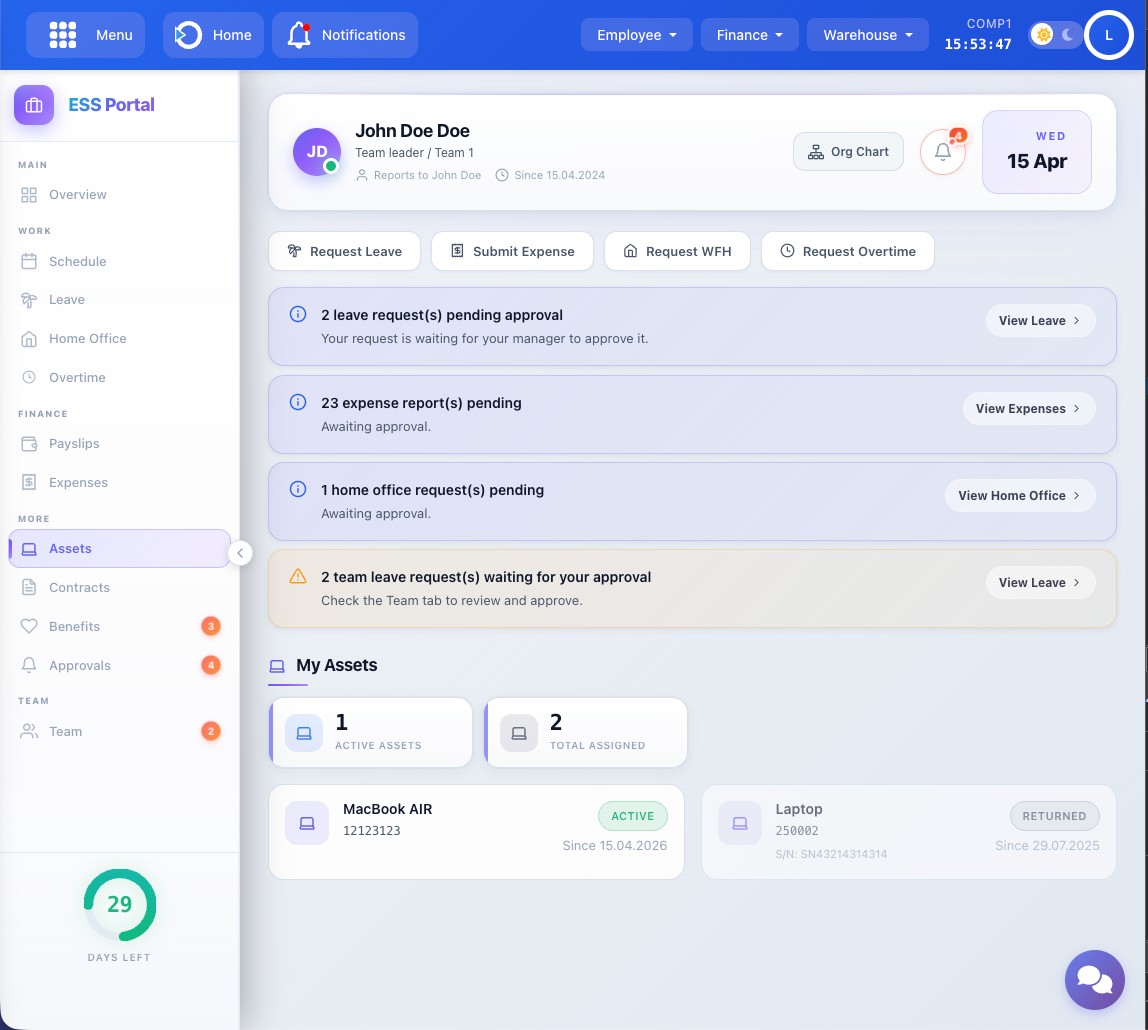Image resolution: width=1148 pixels, height=1030 pixels.
Task: Select Approvals in the sidebar
Action: click(80, 665)
